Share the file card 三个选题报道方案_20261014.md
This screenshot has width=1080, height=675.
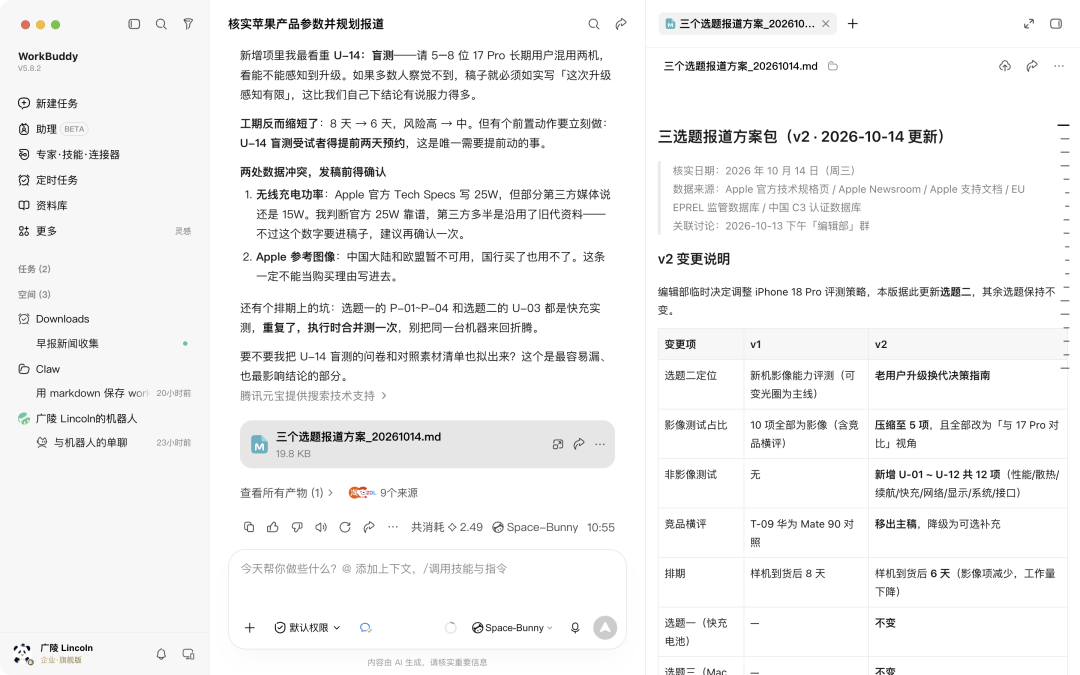tap(579, 444)
